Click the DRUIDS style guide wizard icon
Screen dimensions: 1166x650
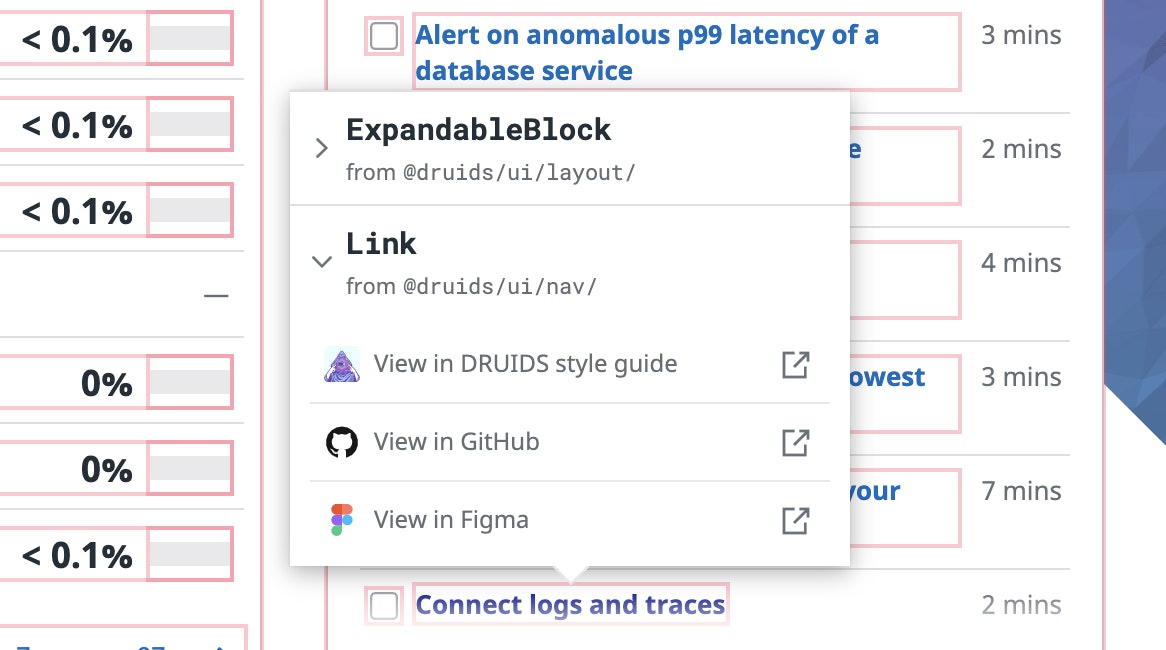tap(342, 365)
